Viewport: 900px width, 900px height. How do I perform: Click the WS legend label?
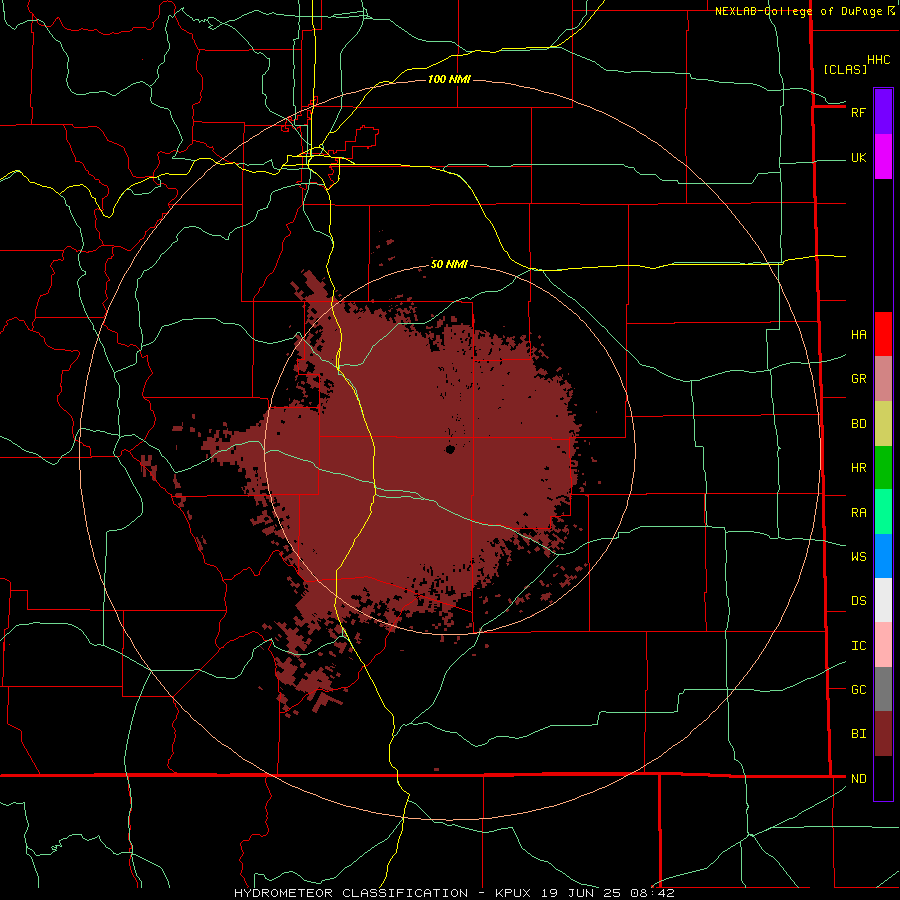(858, 557)
